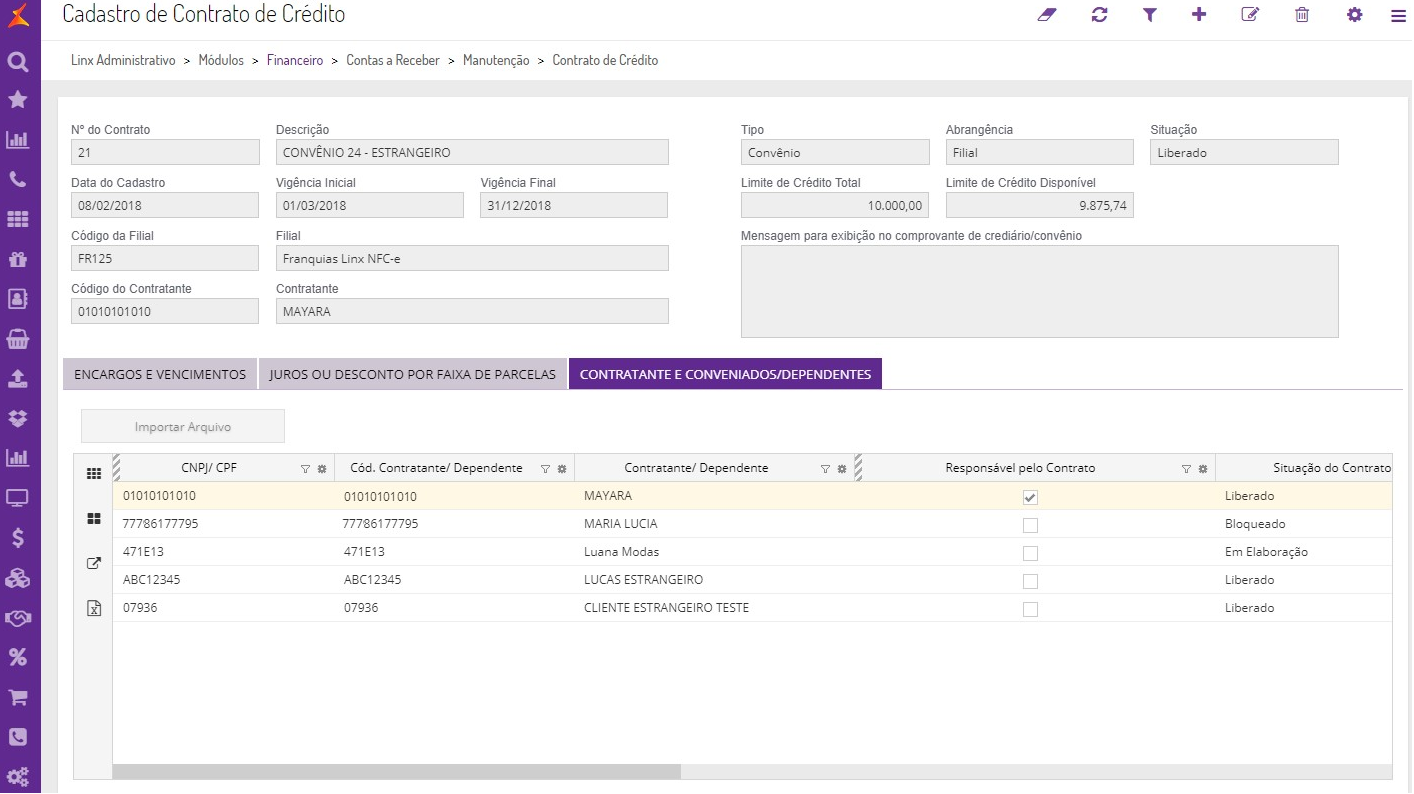Open Juros ou Desconto por Faixa tab
Image resolution: width=1414 pixels, height=794 pixels.
[412, 374]
